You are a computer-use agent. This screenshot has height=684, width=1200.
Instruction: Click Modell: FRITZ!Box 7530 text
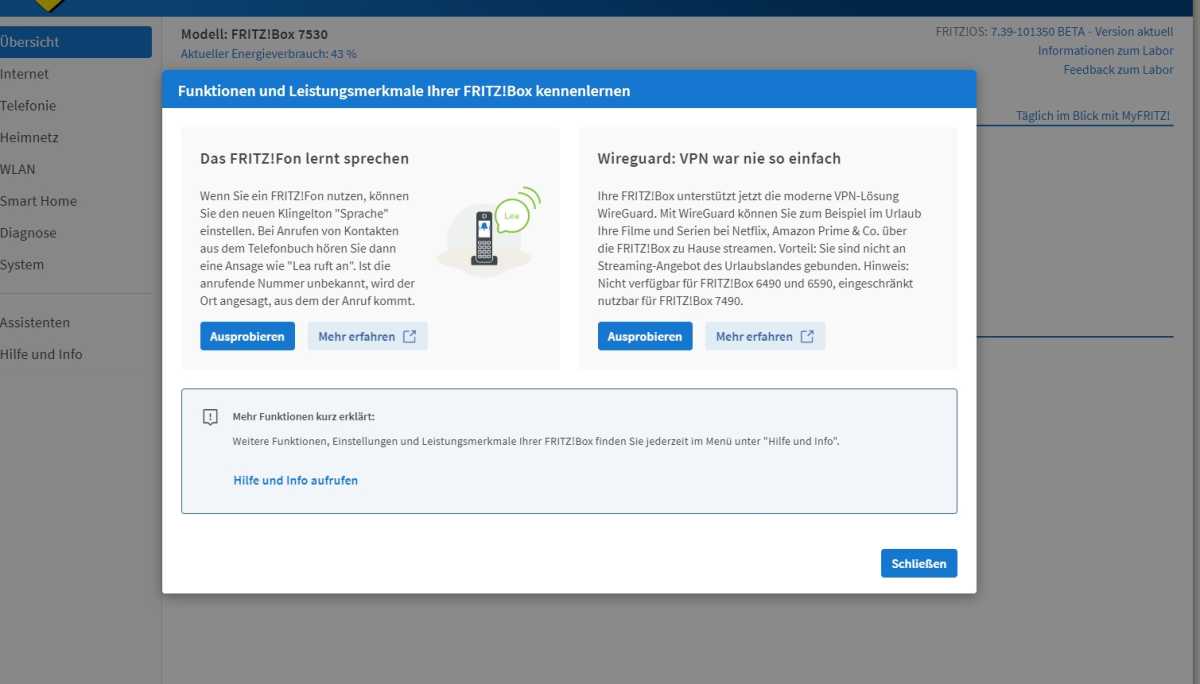[x=254, y=34]
